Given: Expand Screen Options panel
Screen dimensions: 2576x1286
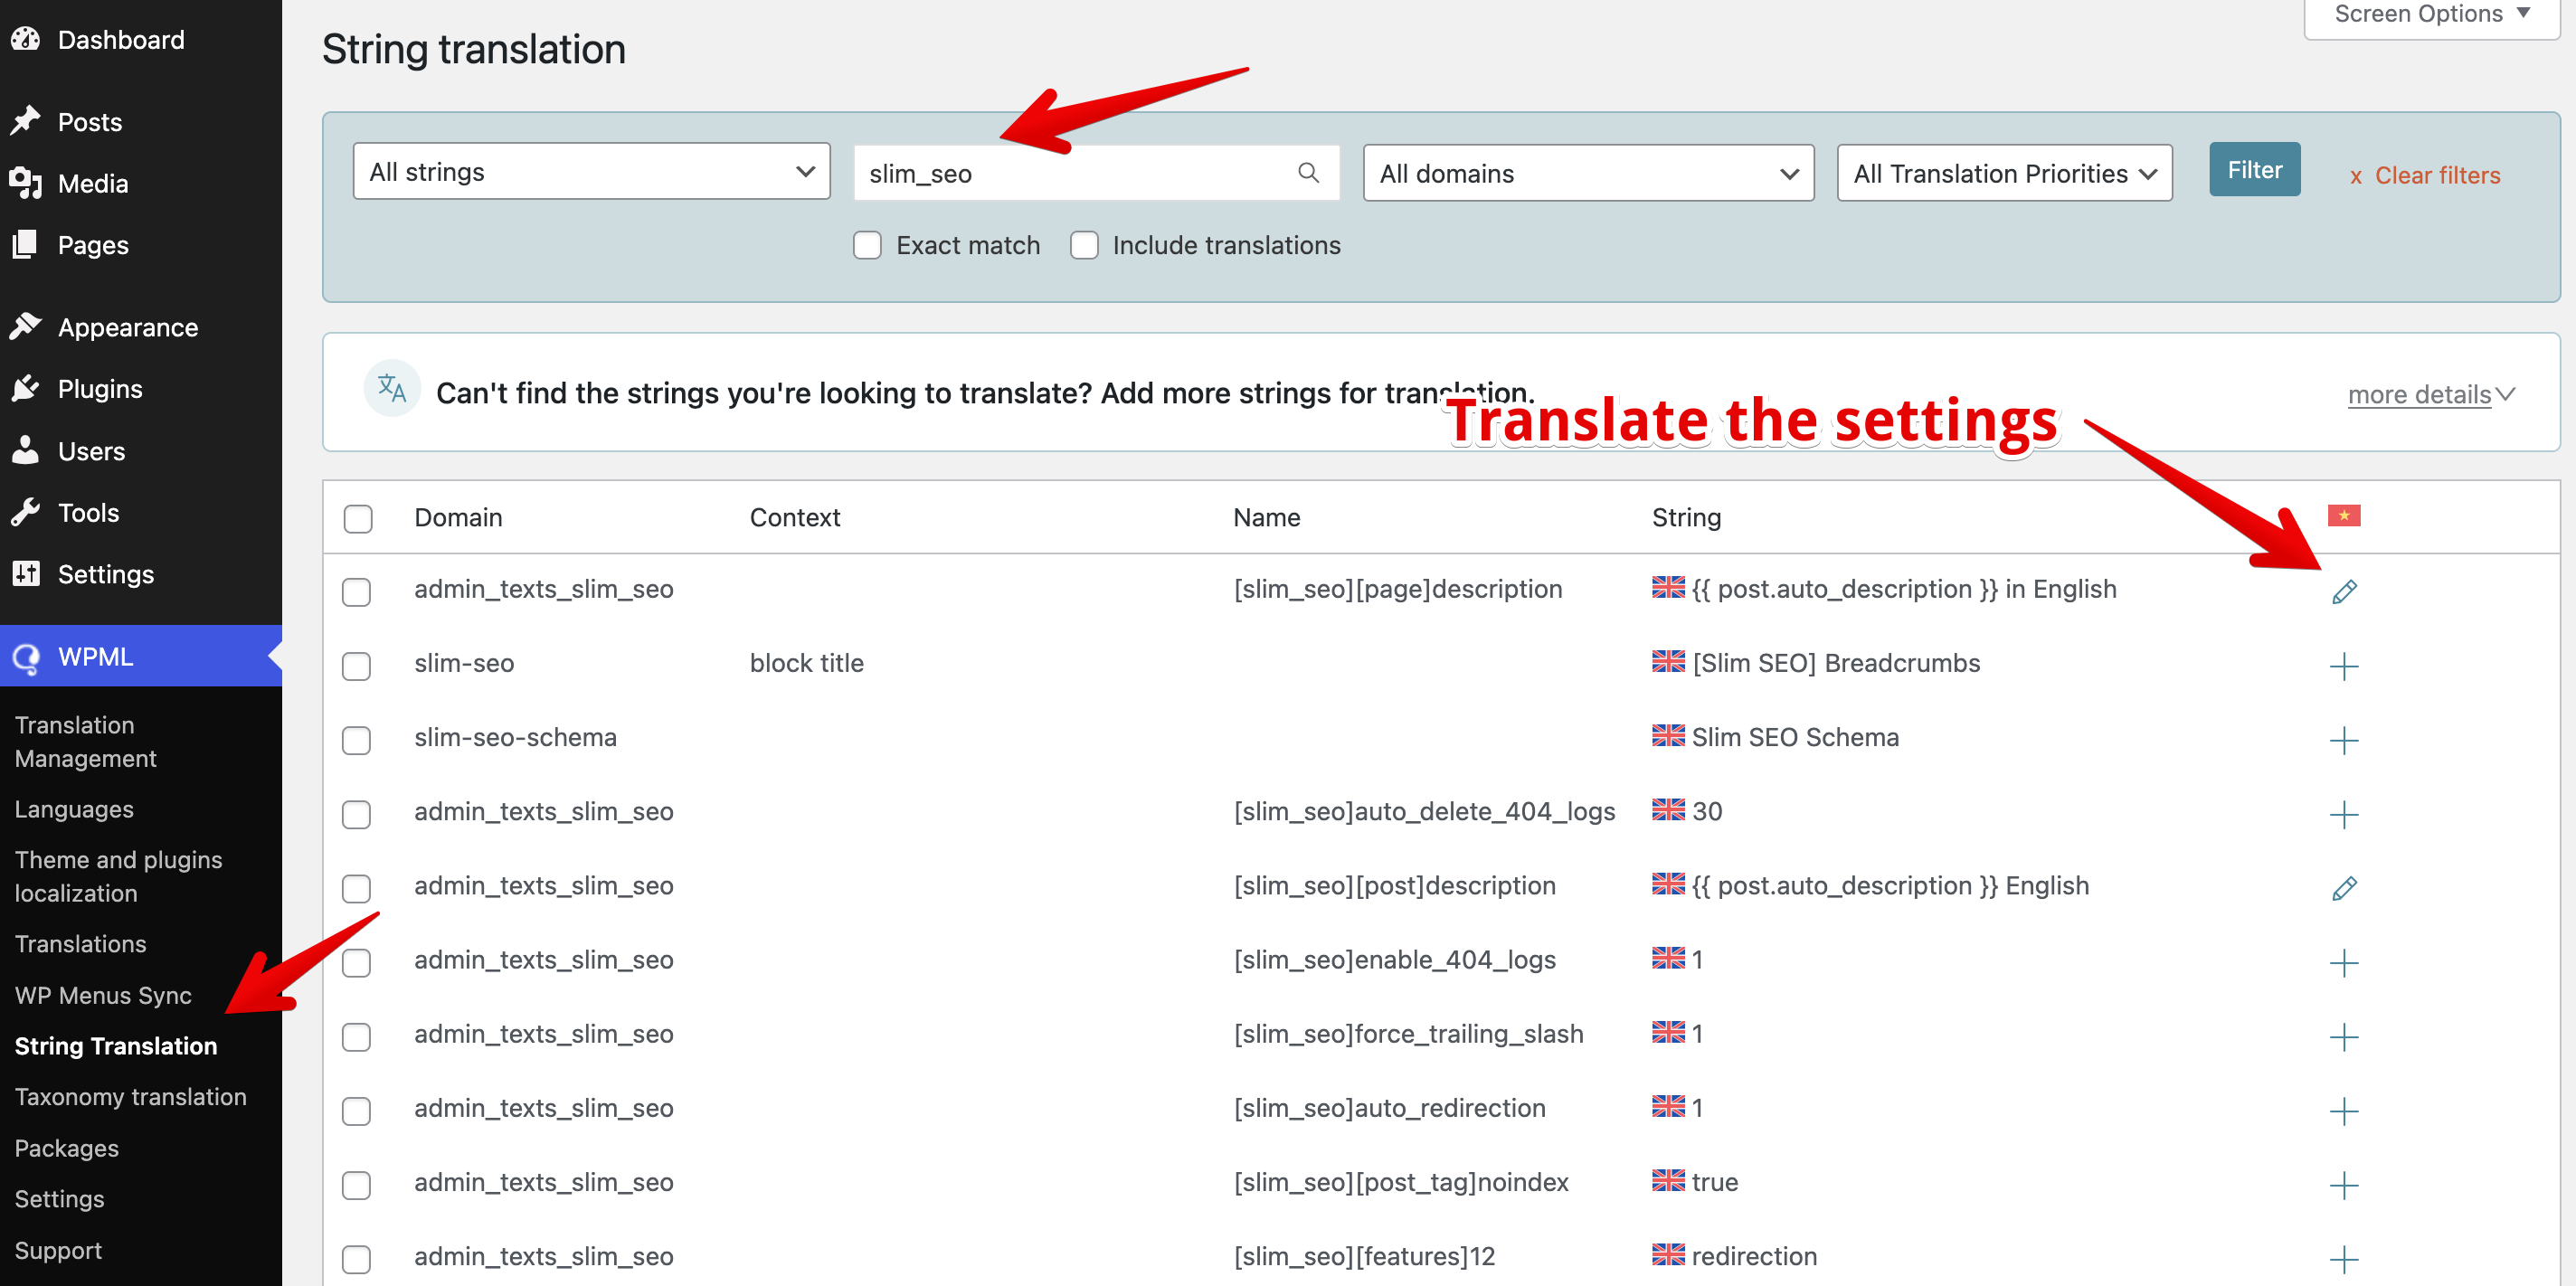Looking at the screenshot, I should [2431, 15].
